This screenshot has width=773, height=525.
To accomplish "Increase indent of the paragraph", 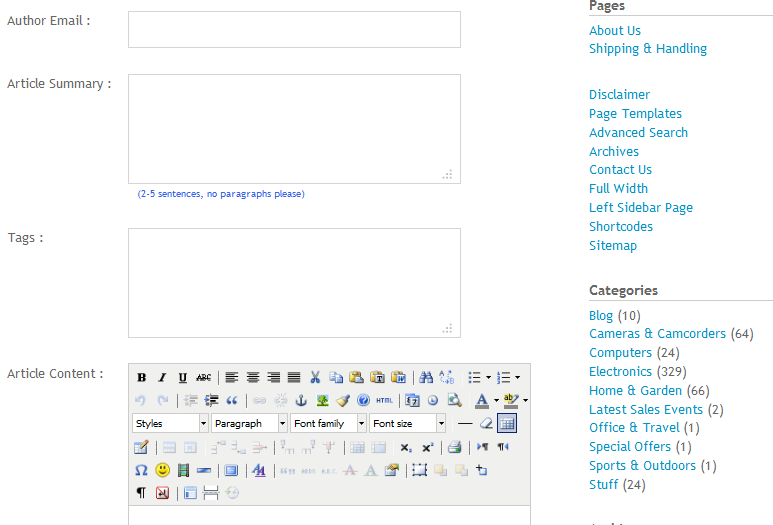I will (211, 400).
